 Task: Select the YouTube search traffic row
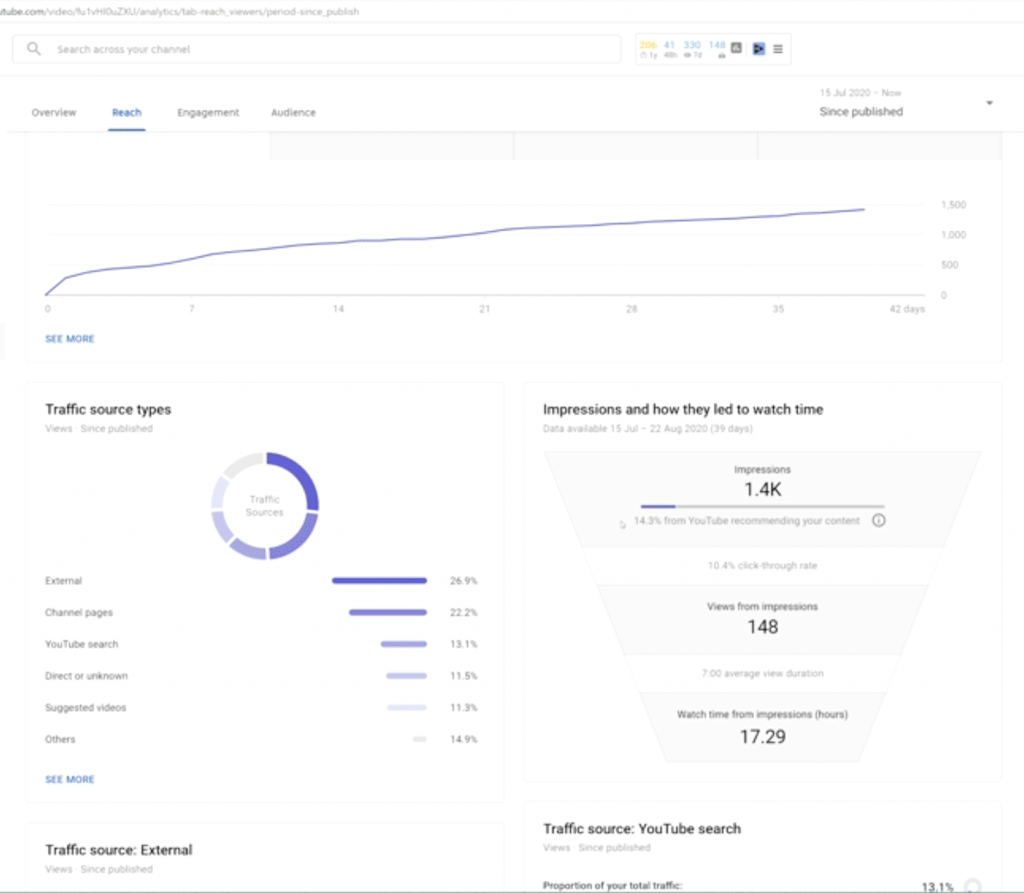pos(261,643)
